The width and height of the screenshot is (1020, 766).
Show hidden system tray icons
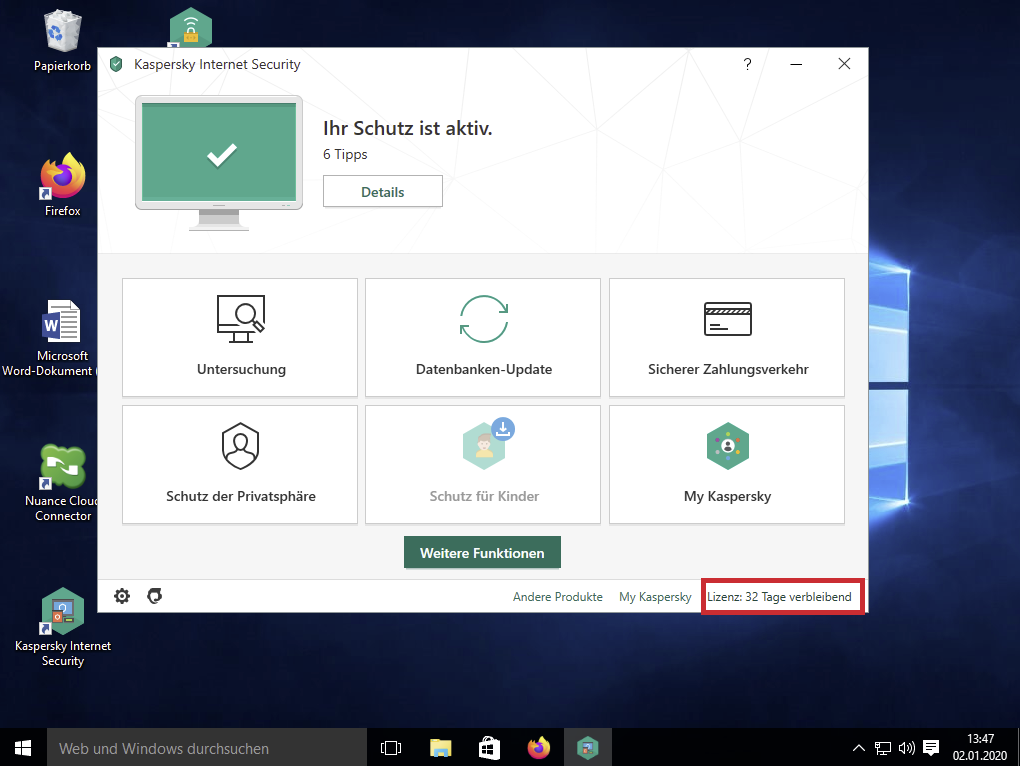(859, 748)
